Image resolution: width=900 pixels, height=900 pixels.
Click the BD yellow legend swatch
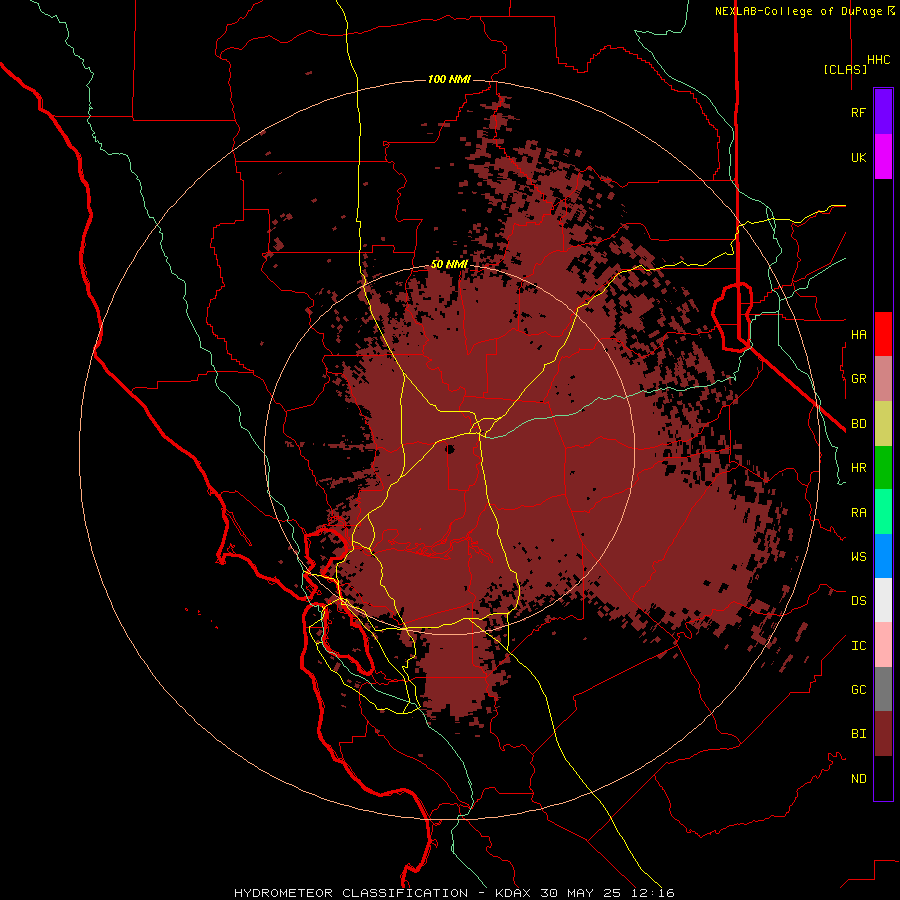883,423
